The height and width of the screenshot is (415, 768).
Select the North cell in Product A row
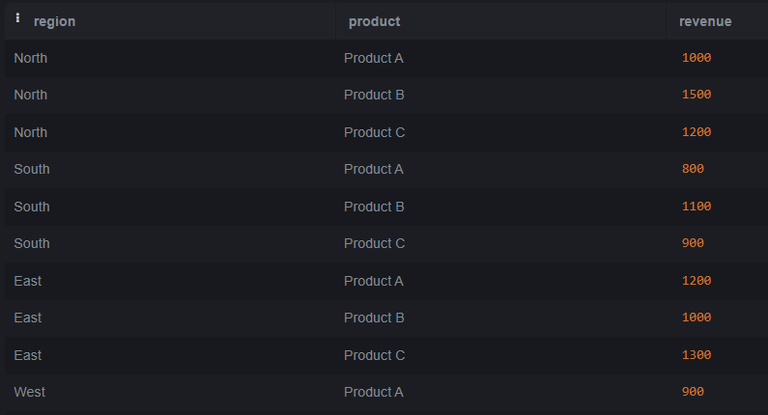pyautogui.click(x=31, y=58)
